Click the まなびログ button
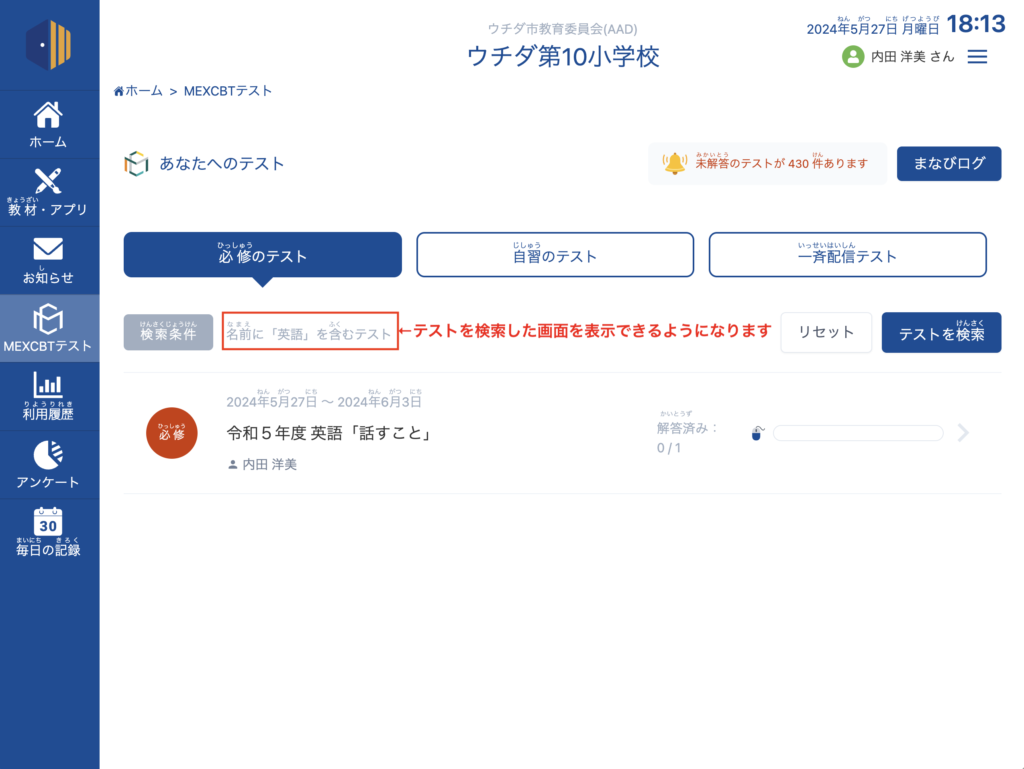The height and width of the screenshot is (769, 1024). pos(948,164)
